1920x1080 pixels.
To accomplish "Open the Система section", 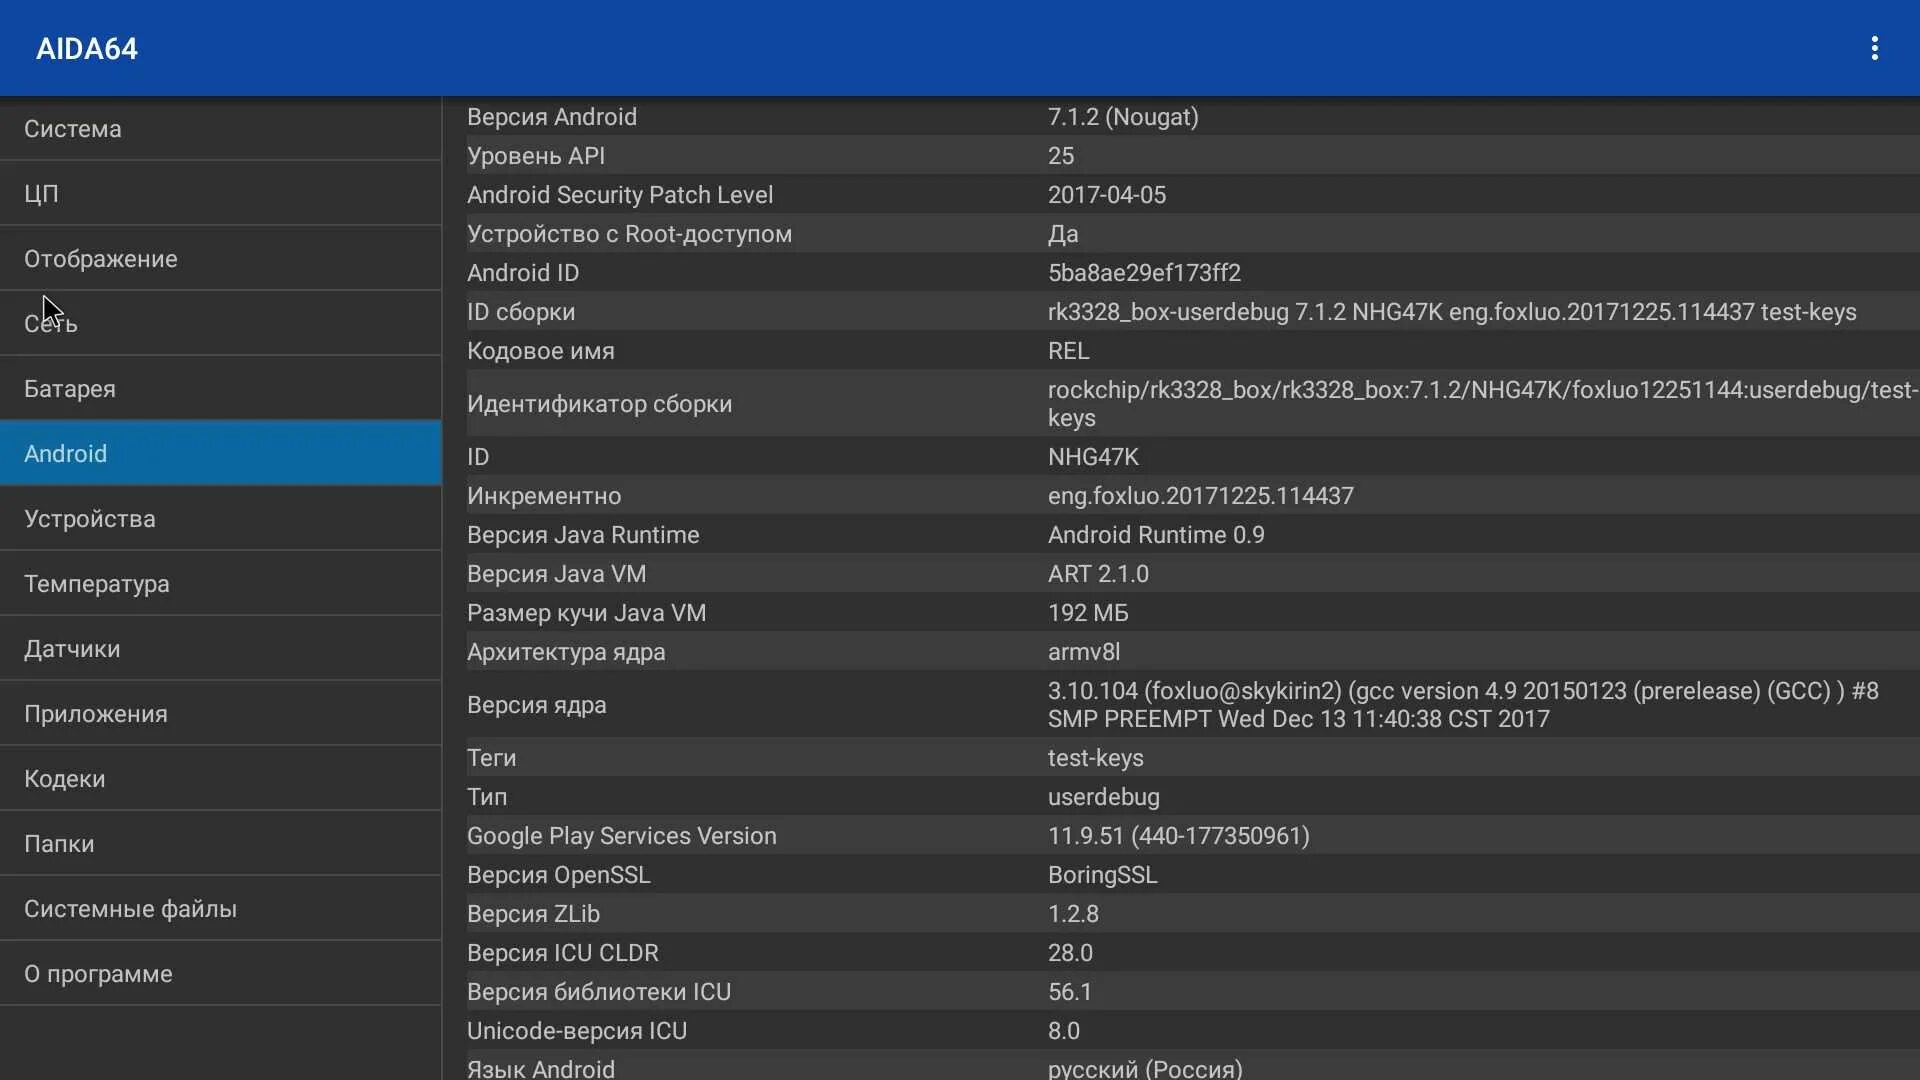I will tap(220, 129).
